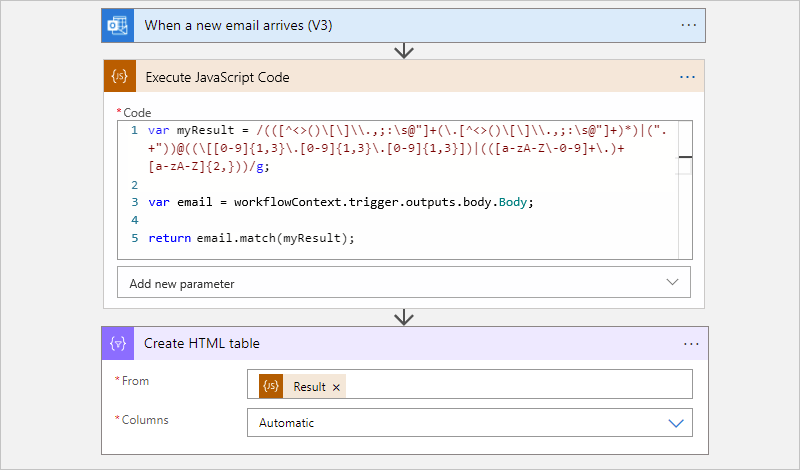Place cursor on the 'var email' code line
This screenshot has height=470, width=800.
[340, 202]
